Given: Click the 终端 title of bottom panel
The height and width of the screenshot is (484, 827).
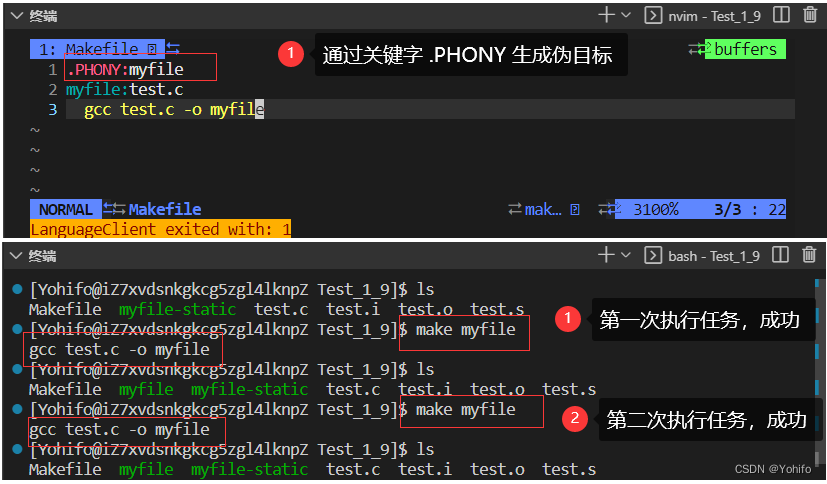Looking at the screenshot, I should click(42, 256).
